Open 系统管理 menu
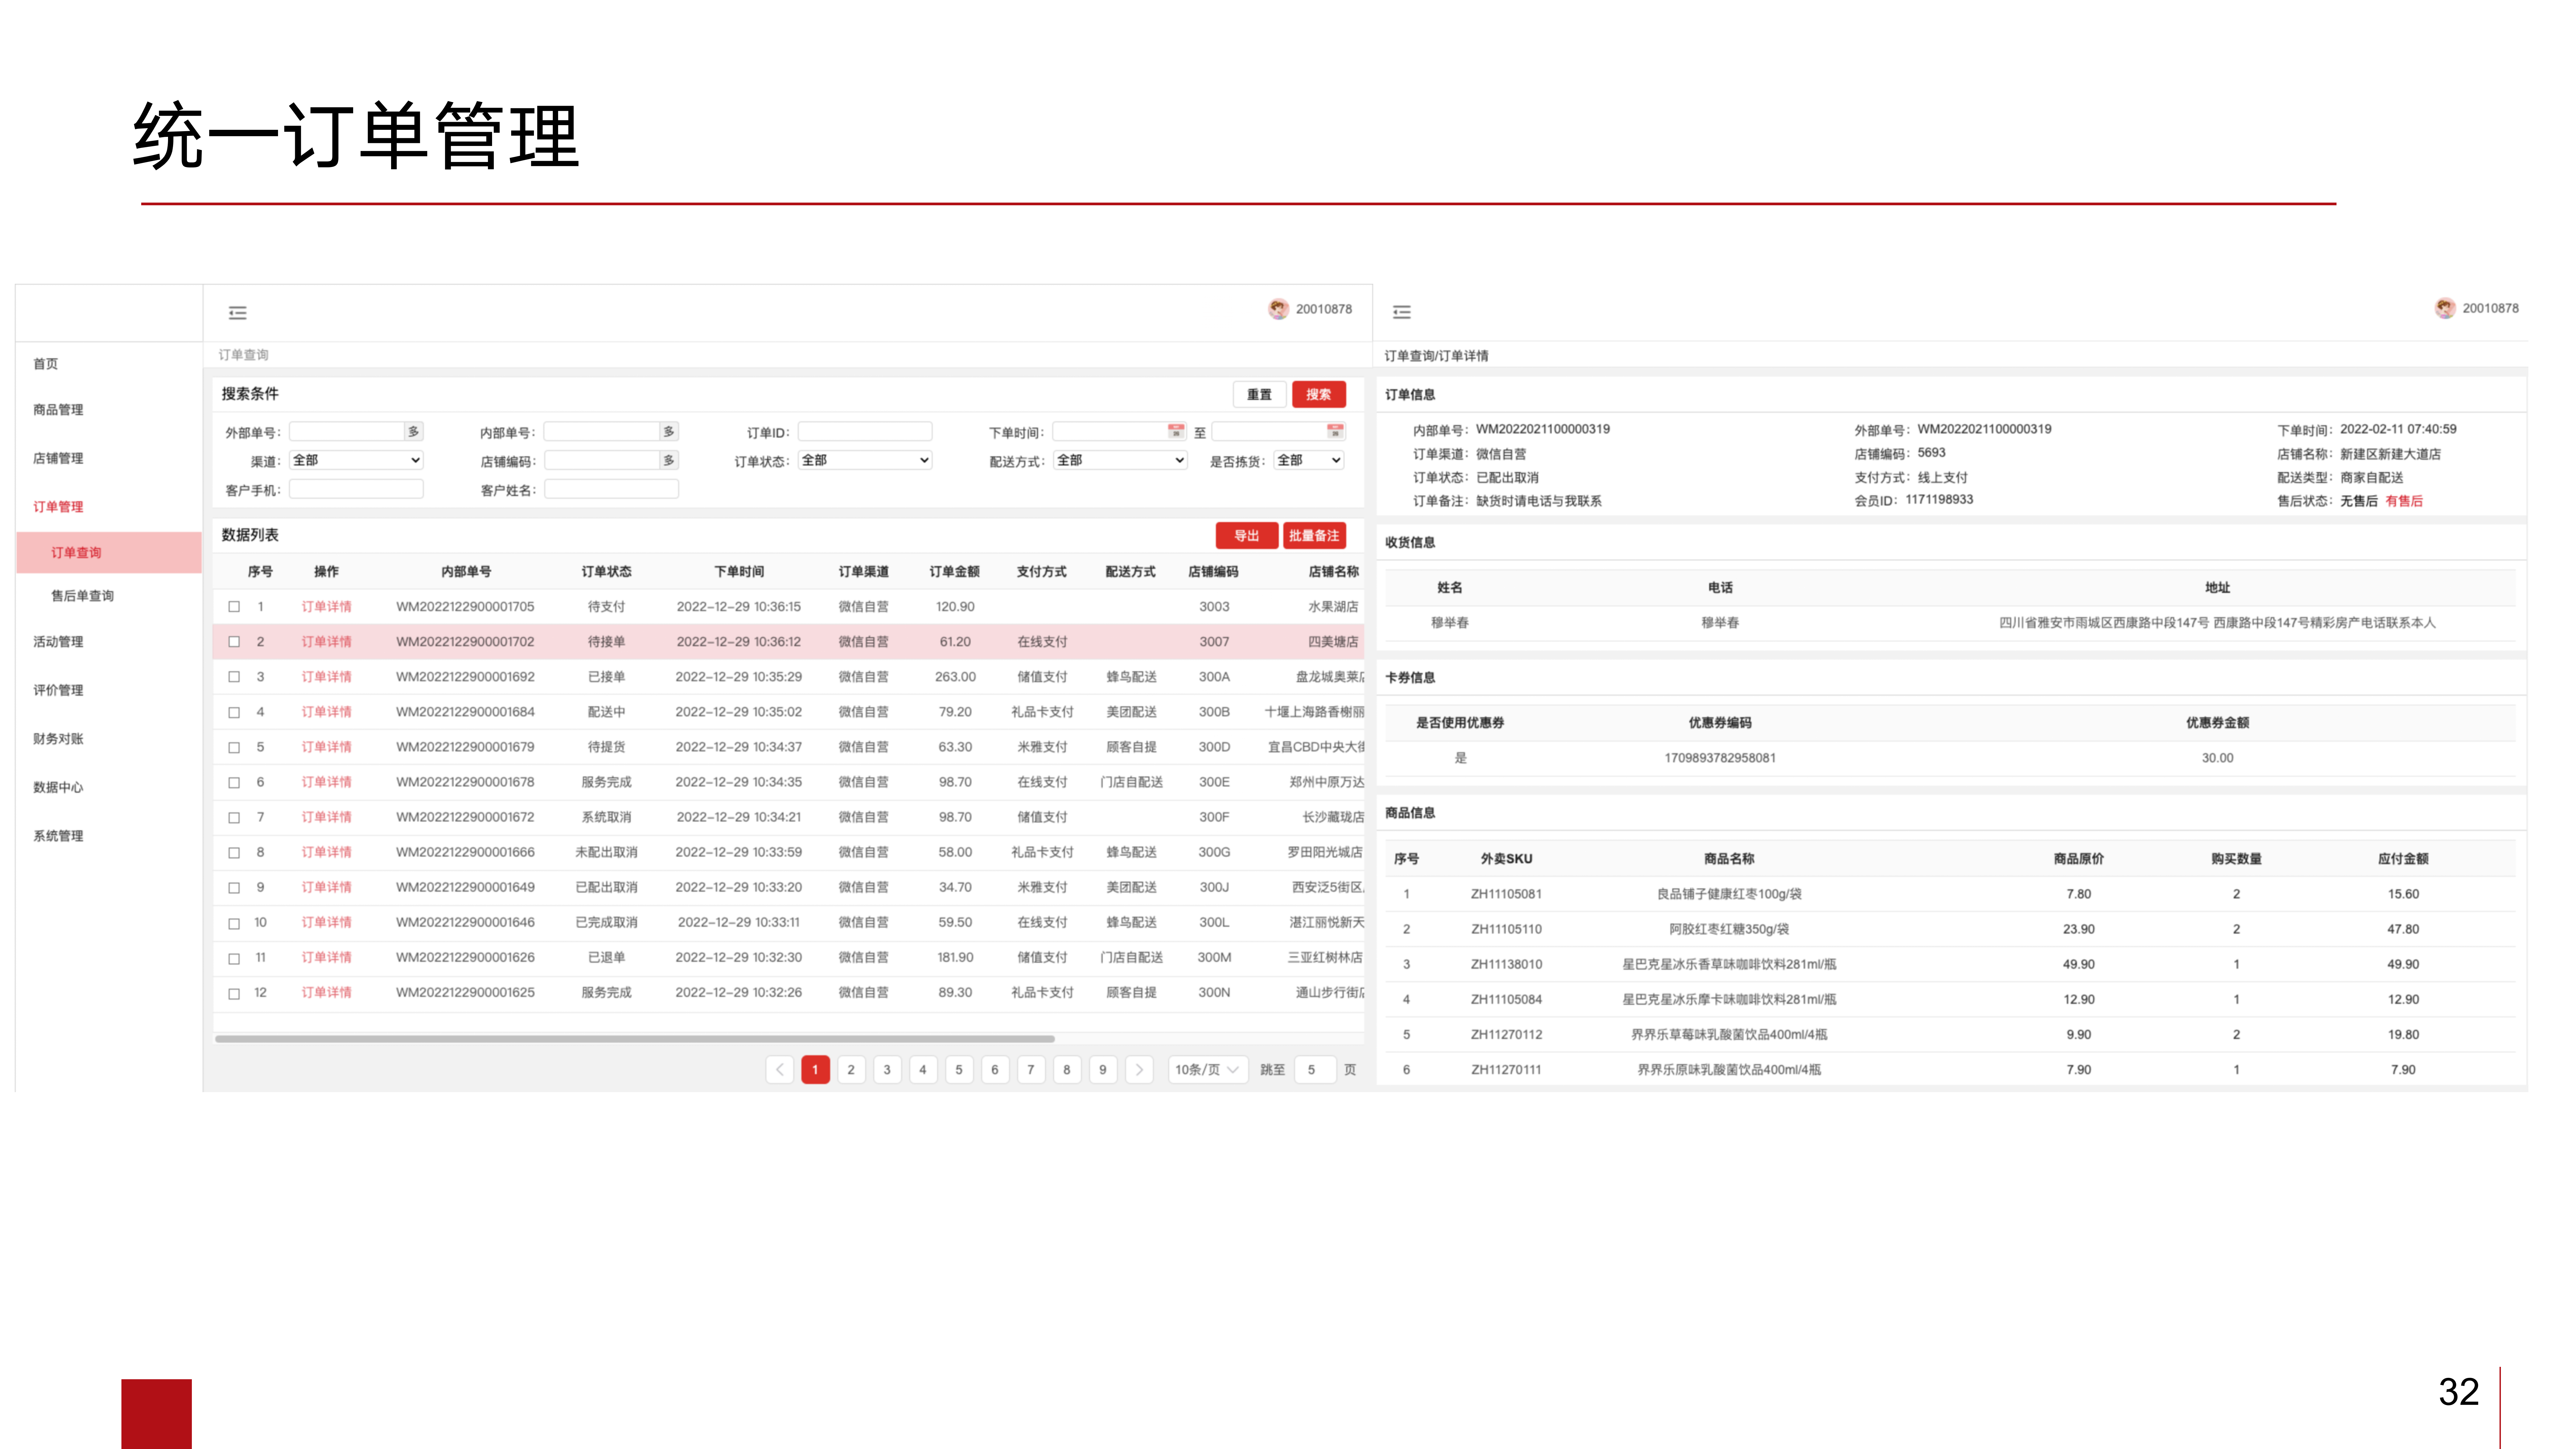Image resolution: width=2576 pixels, height=1449 pixels. click(58, 836)
